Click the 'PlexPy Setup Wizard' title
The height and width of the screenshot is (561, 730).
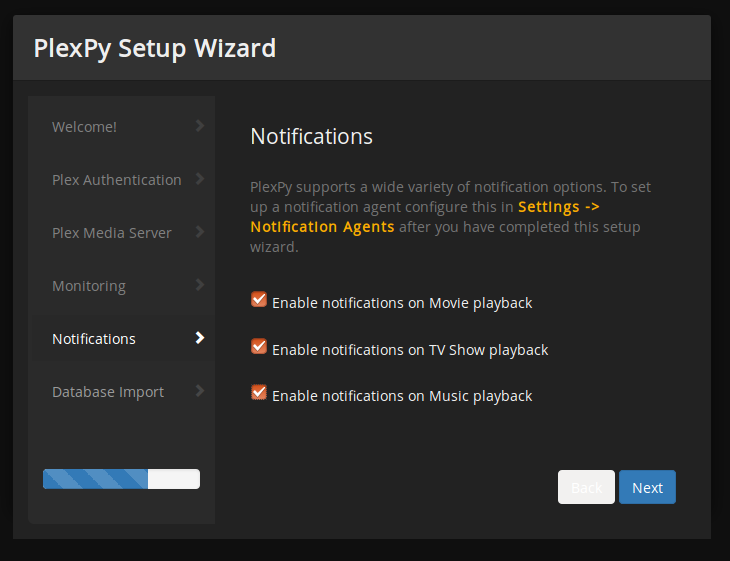point(155,48)
